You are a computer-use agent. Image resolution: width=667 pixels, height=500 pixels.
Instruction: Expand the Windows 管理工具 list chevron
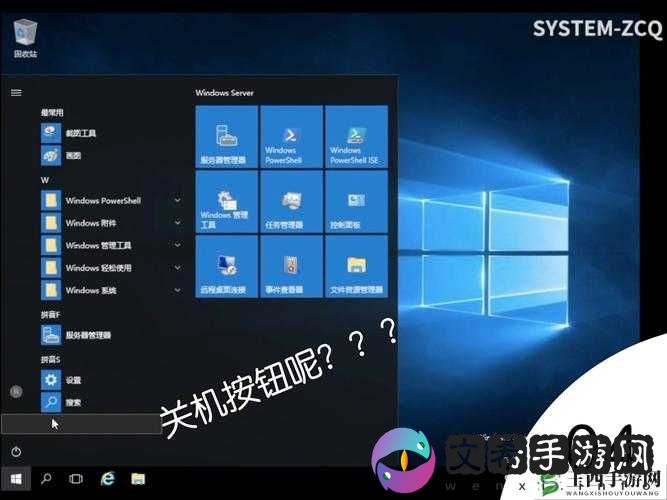177,245
